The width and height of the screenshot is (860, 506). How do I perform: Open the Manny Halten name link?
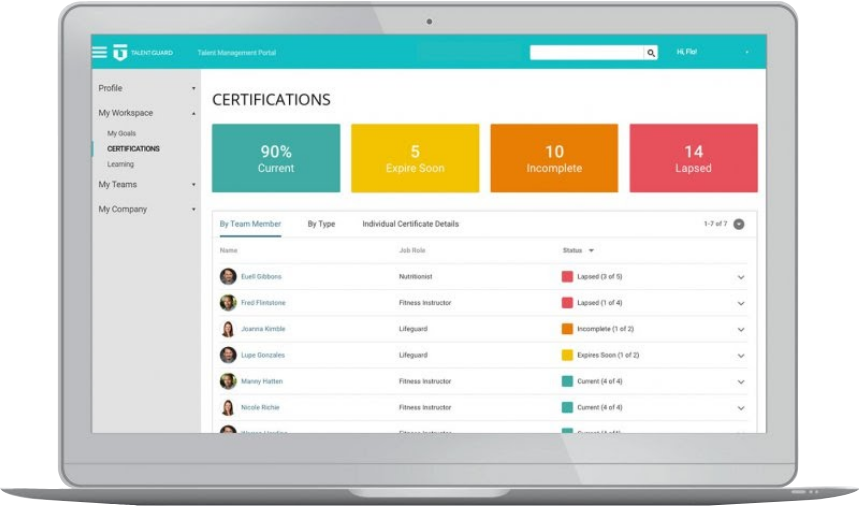[261, 381]
